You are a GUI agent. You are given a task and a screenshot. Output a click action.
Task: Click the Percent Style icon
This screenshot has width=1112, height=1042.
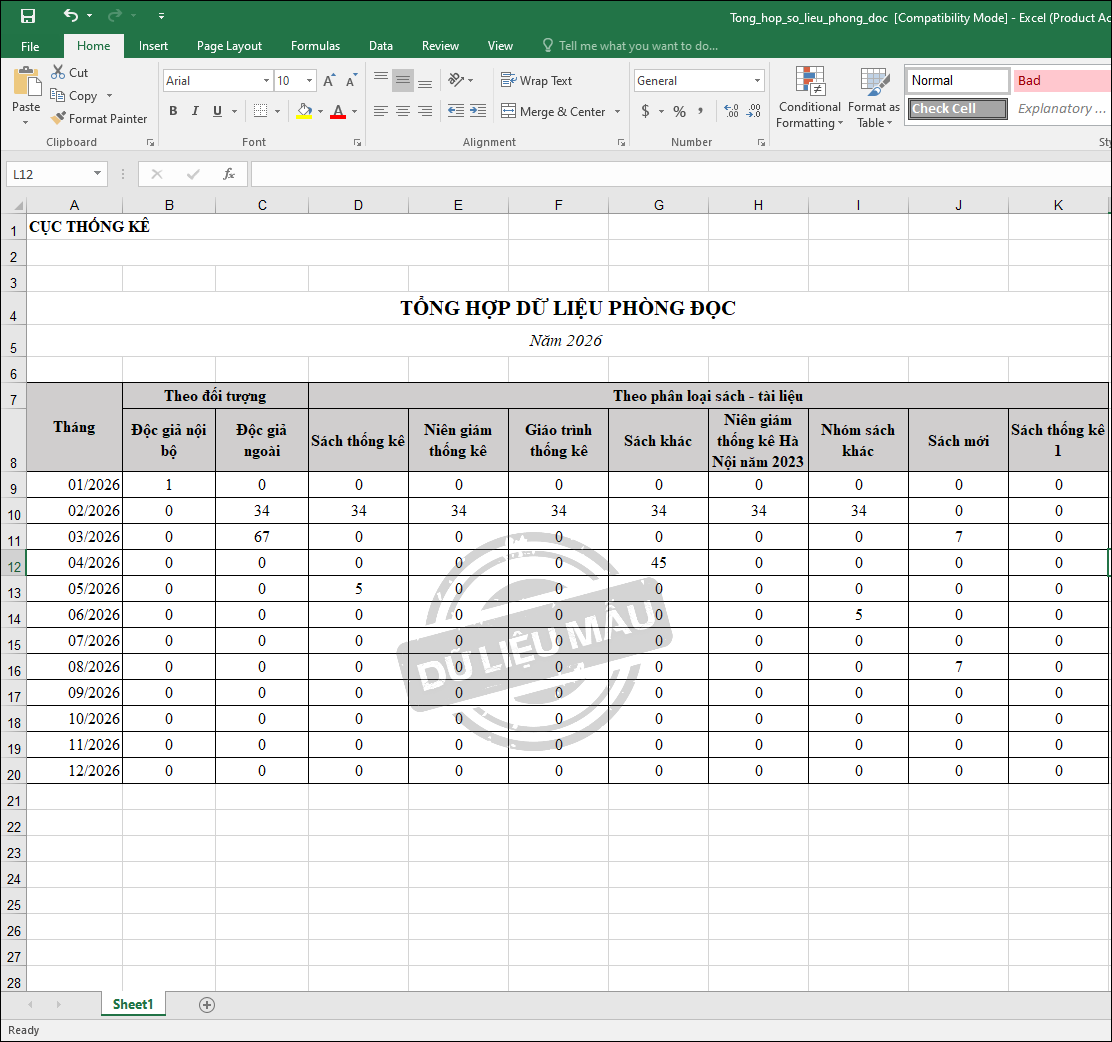point(679,111)
